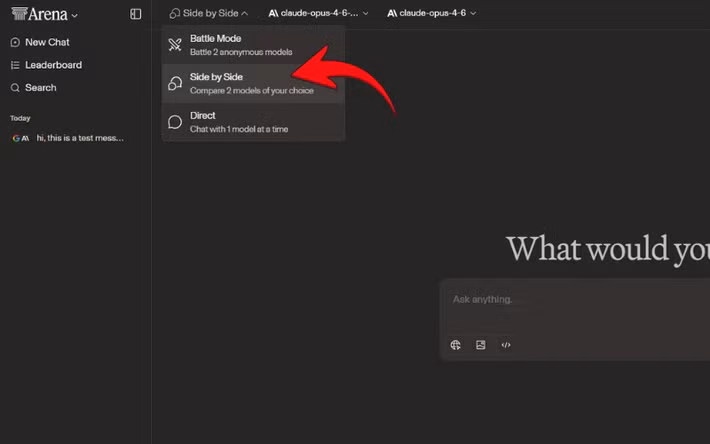Click the New Chat pencil icon
710x444 pixels.
15,42
